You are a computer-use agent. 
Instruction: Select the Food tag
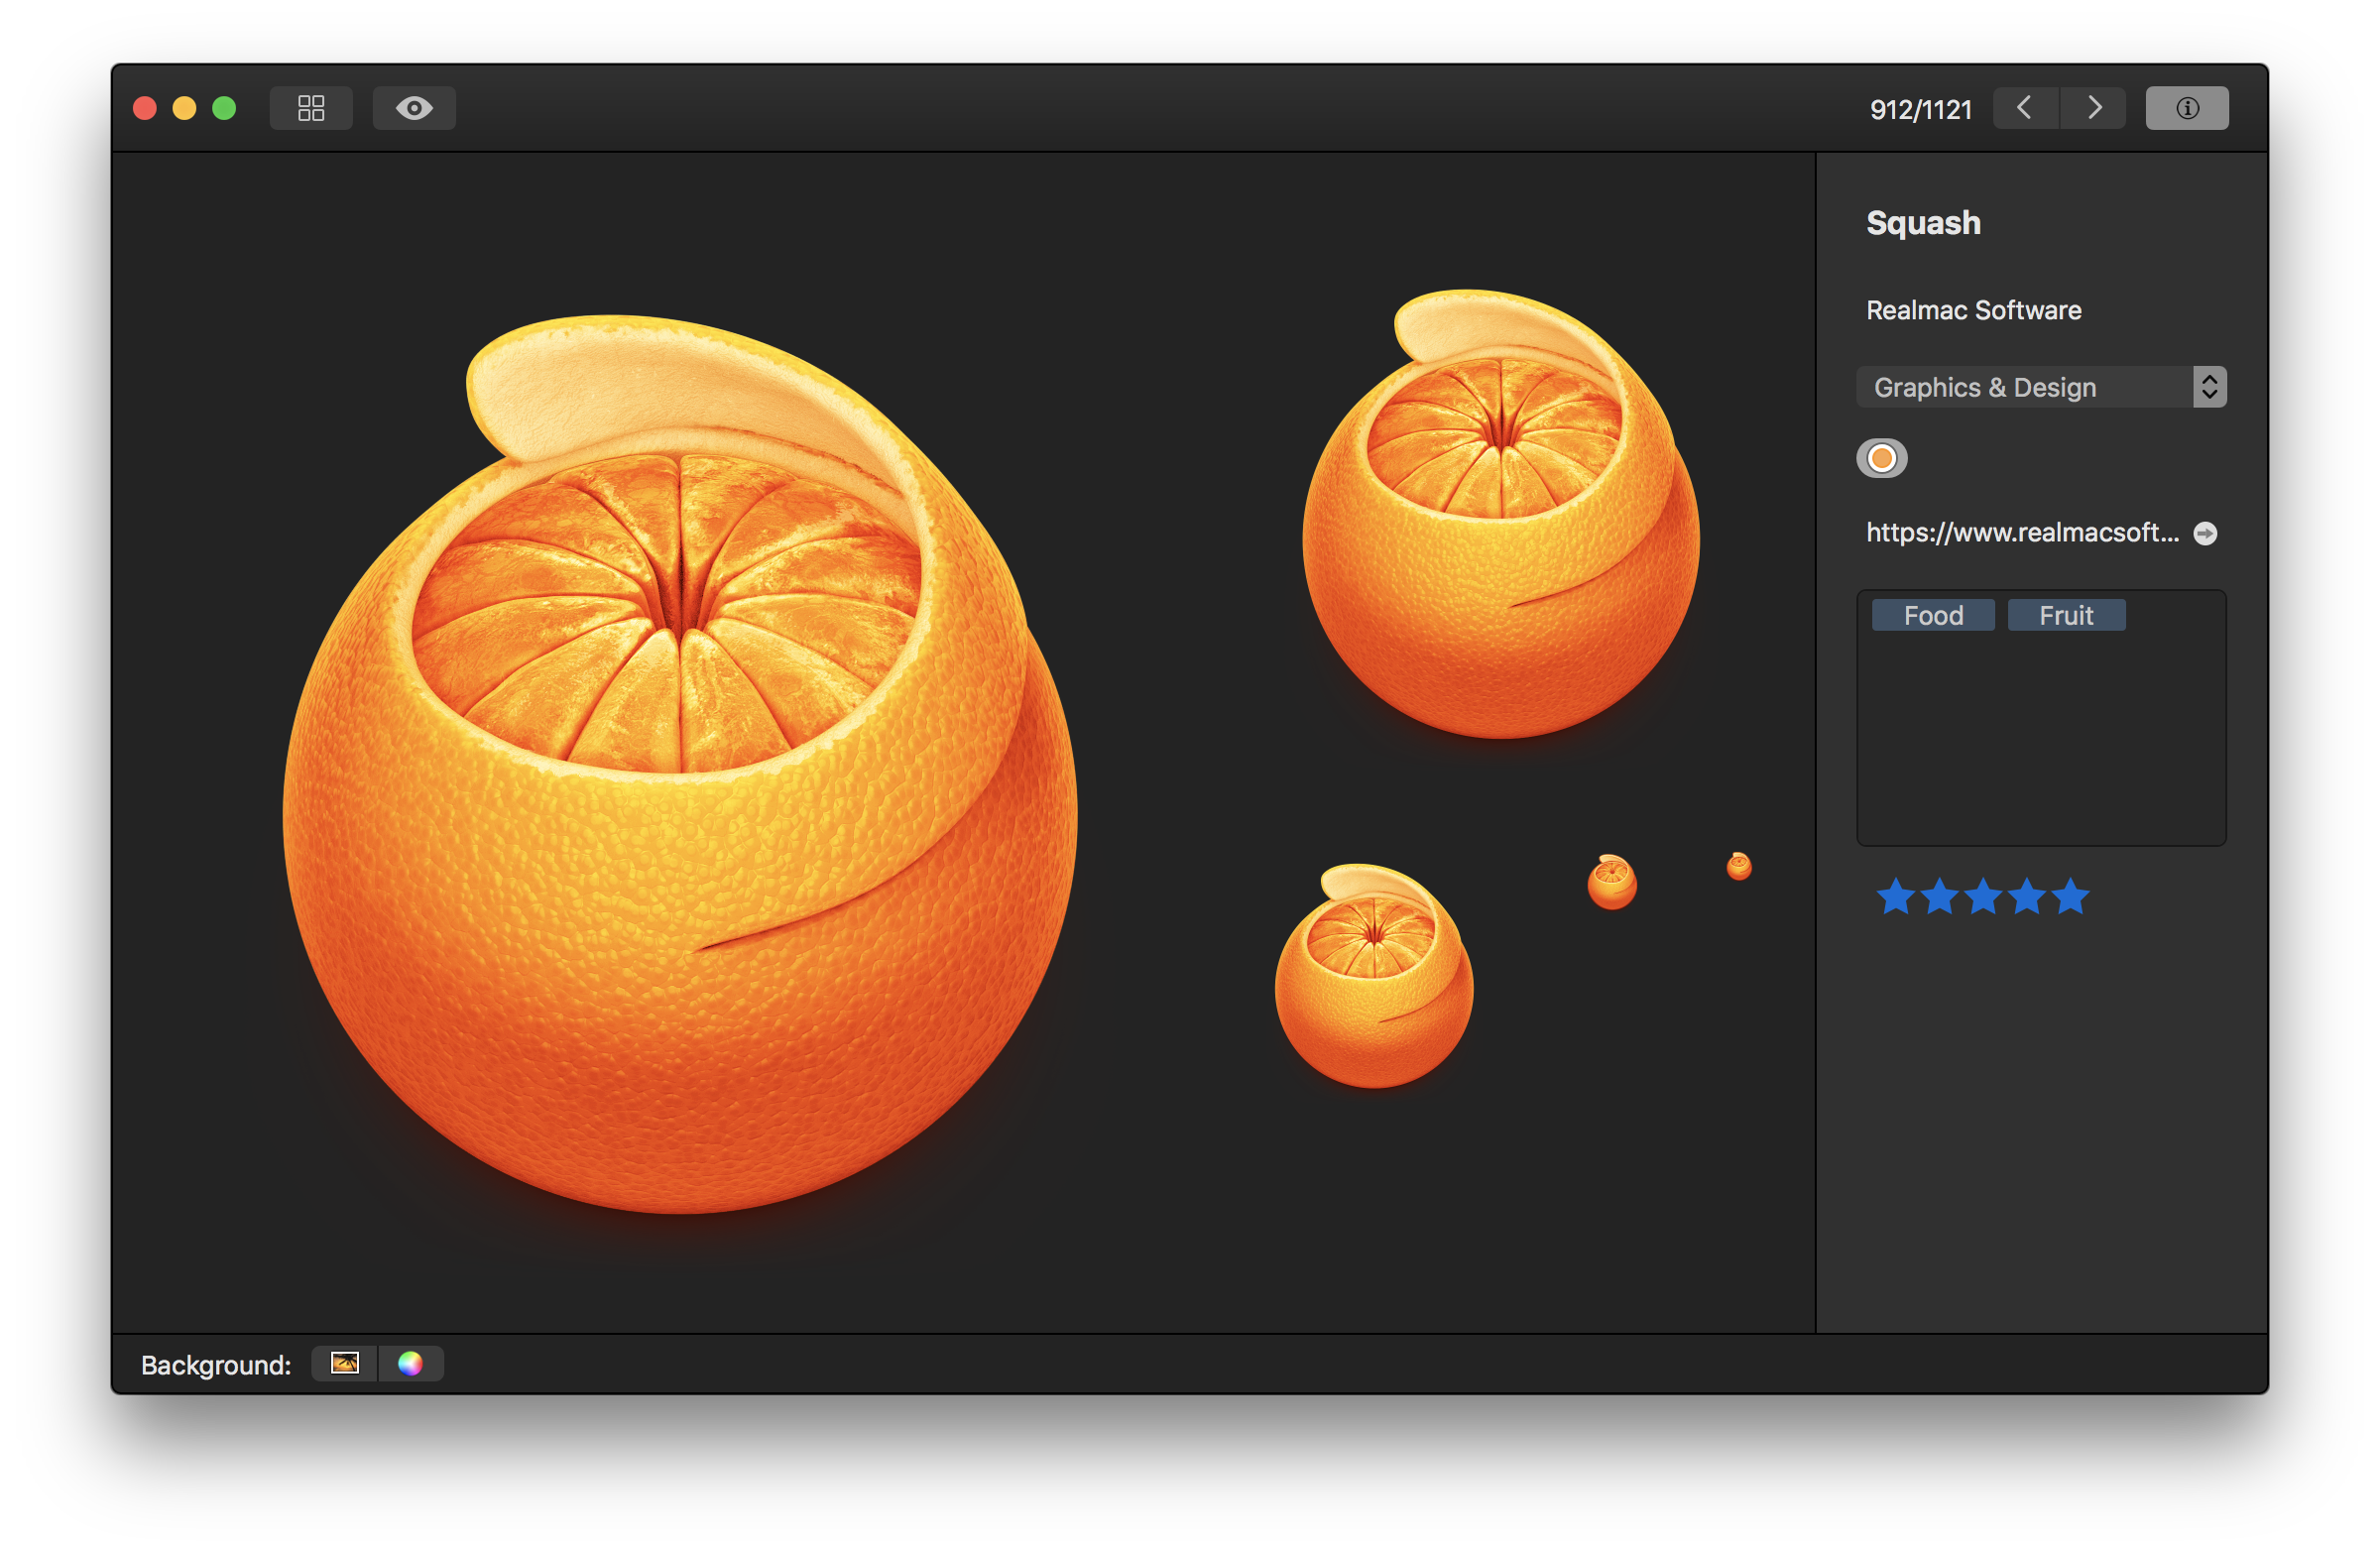(1933, 615)
